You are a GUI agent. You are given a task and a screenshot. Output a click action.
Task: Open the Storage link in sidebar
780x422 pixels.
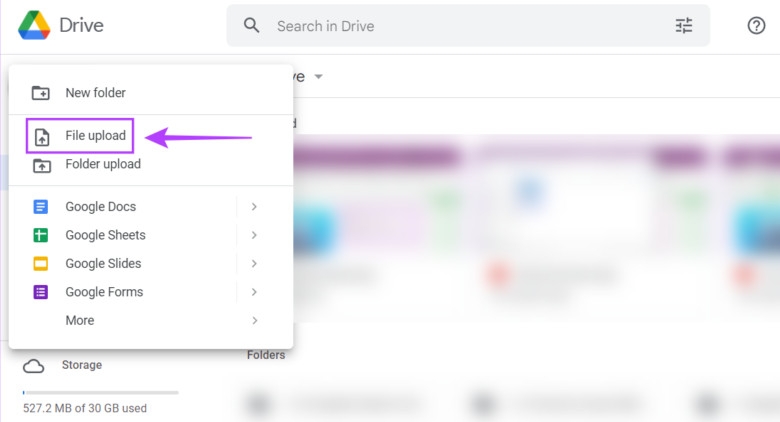(82, 365)
